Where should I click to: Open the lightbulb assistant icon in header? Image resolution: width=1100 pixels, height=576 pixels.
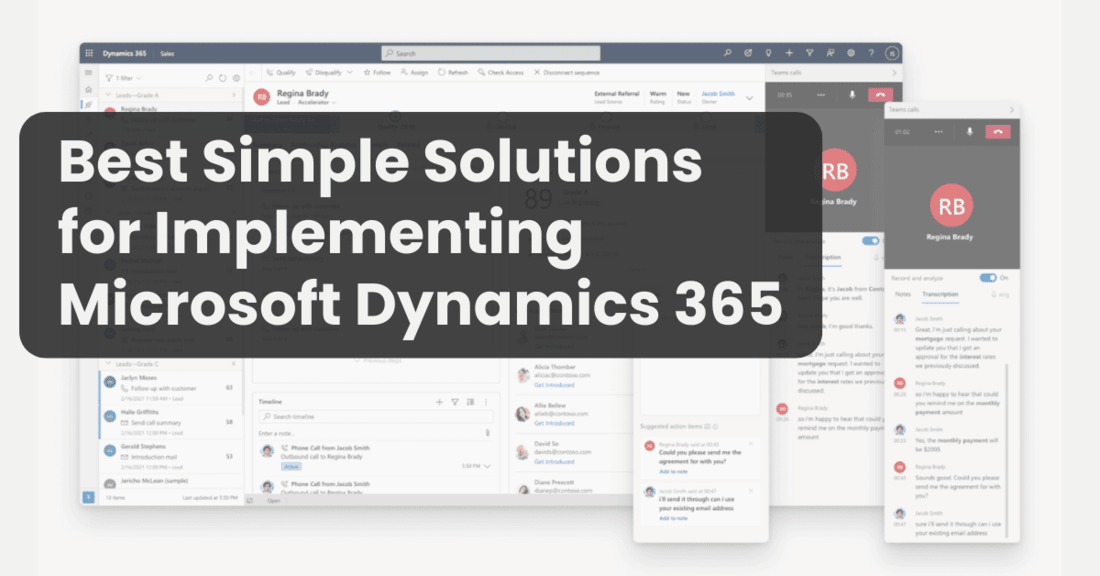pyautogui.click(x=768, y=53)
